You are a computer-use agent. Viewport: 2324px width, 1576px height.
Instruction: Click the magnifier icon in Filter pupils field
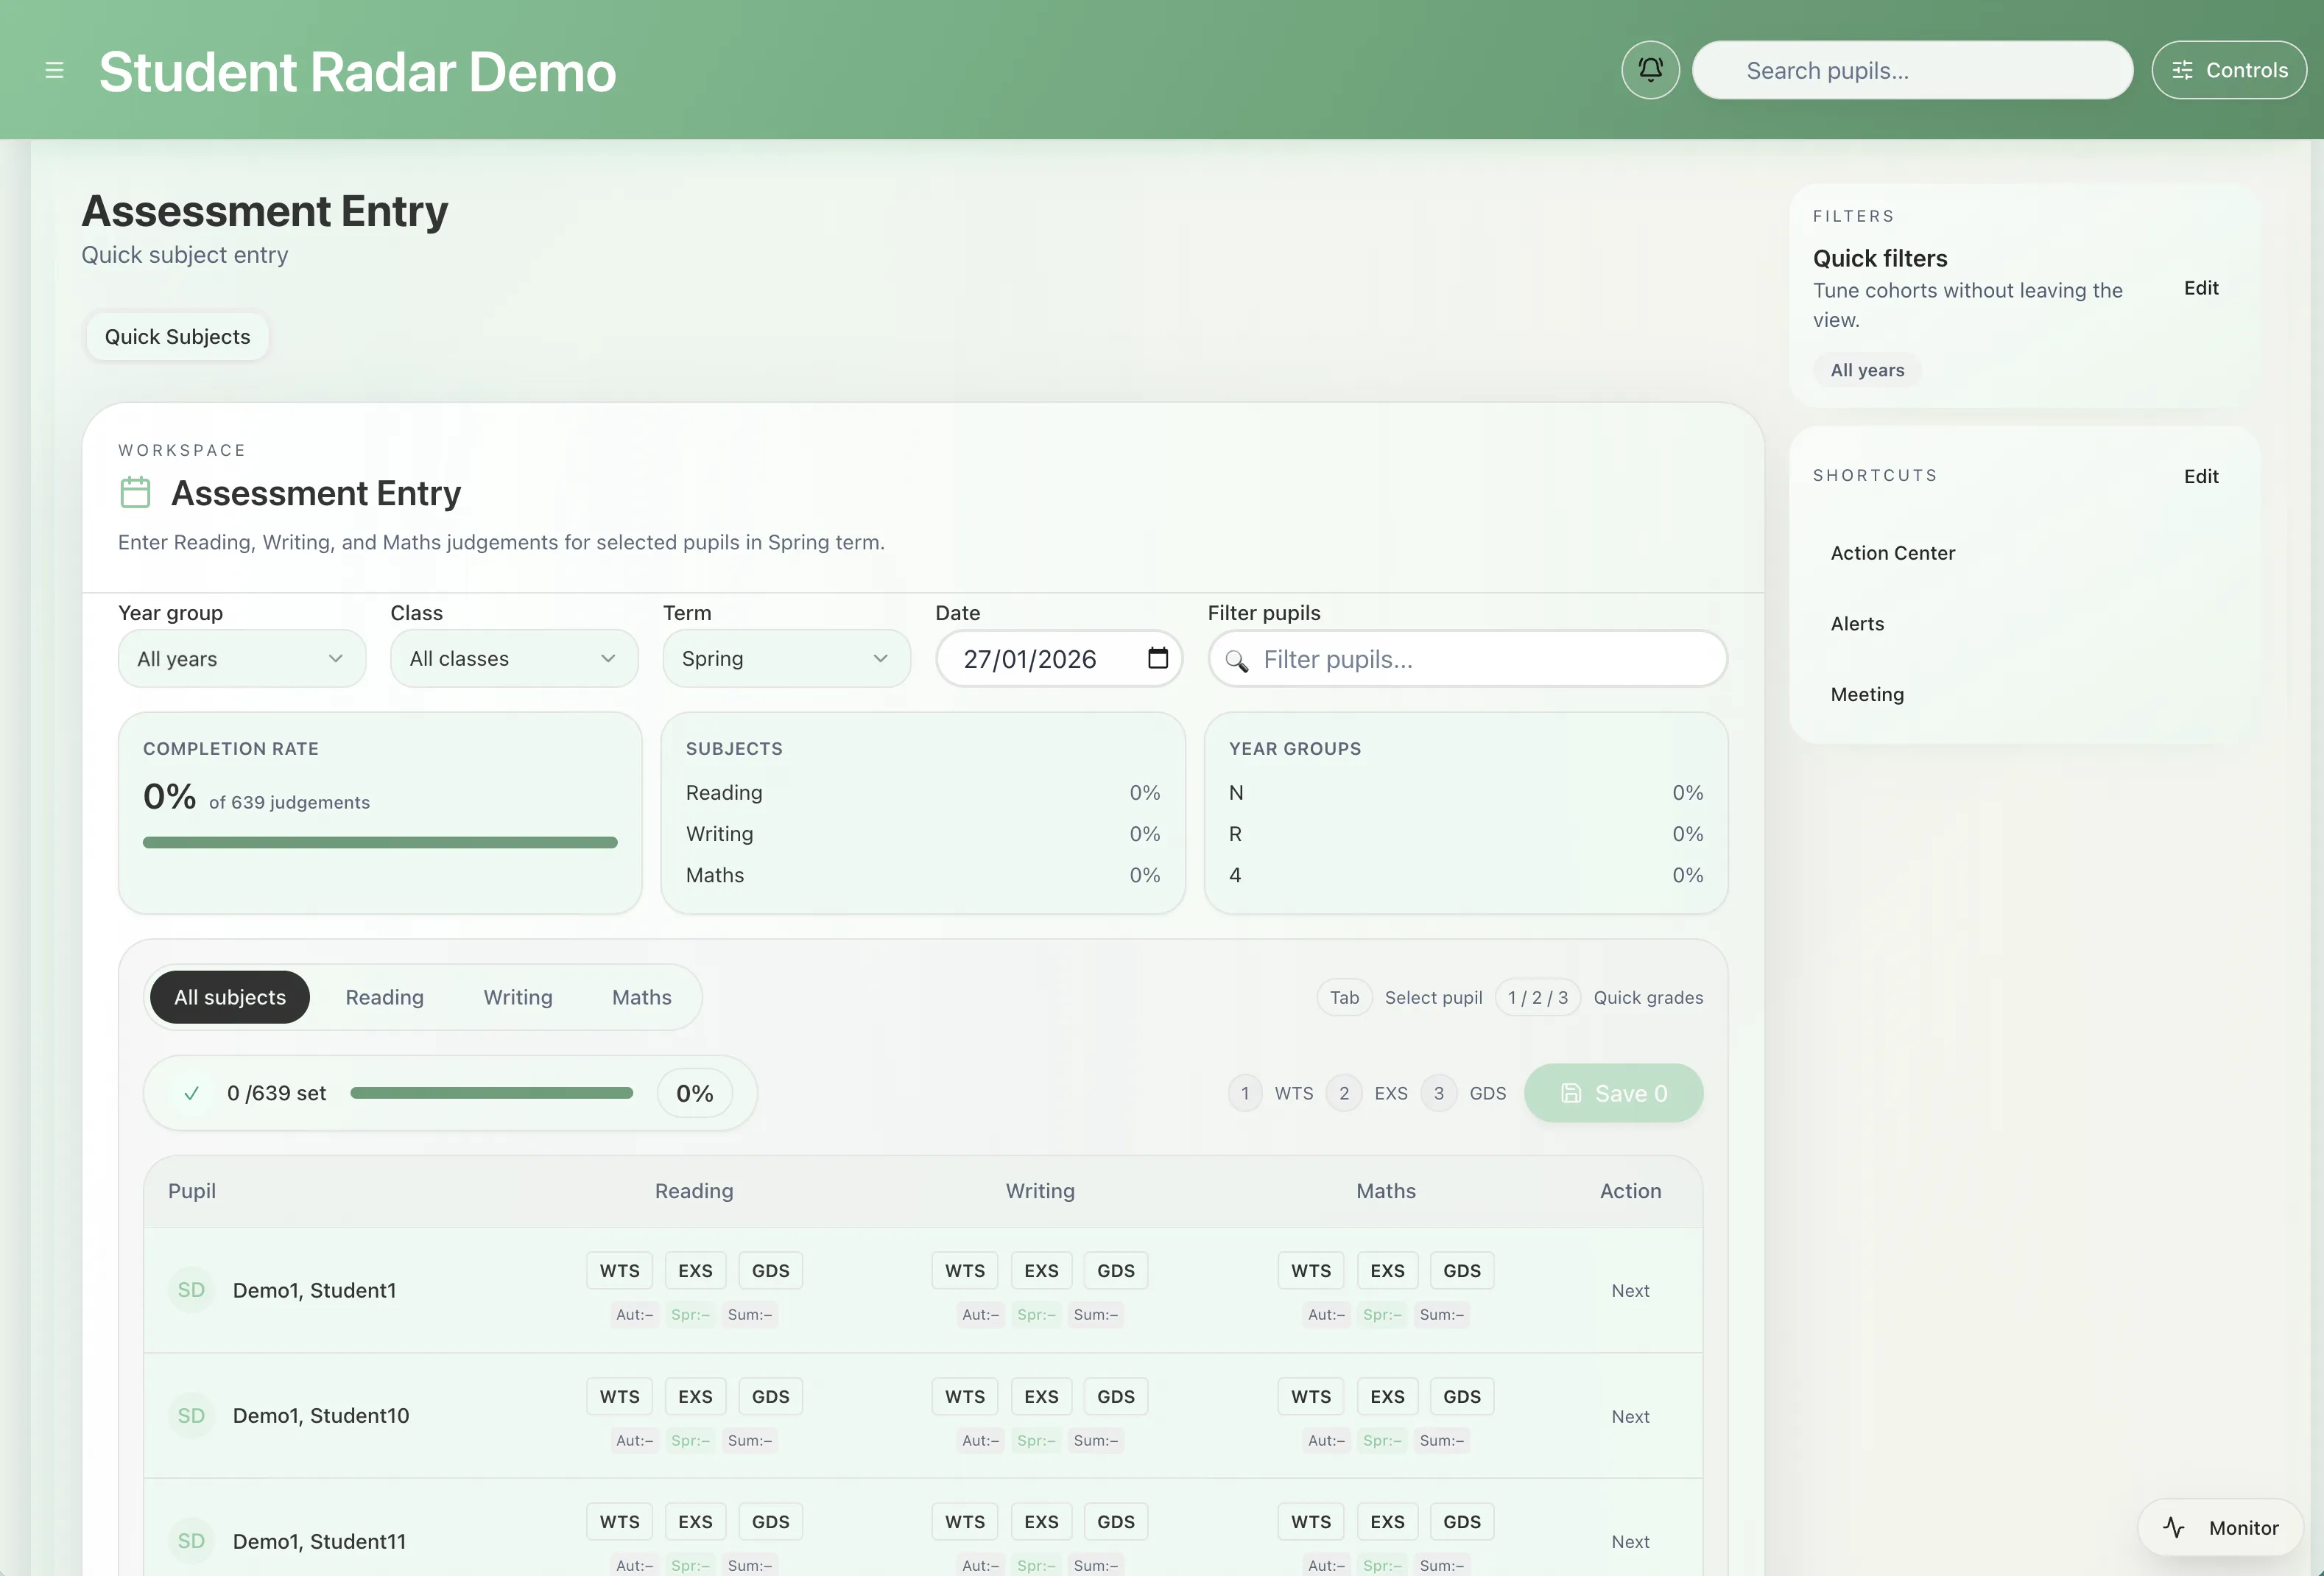[1236, 660]
